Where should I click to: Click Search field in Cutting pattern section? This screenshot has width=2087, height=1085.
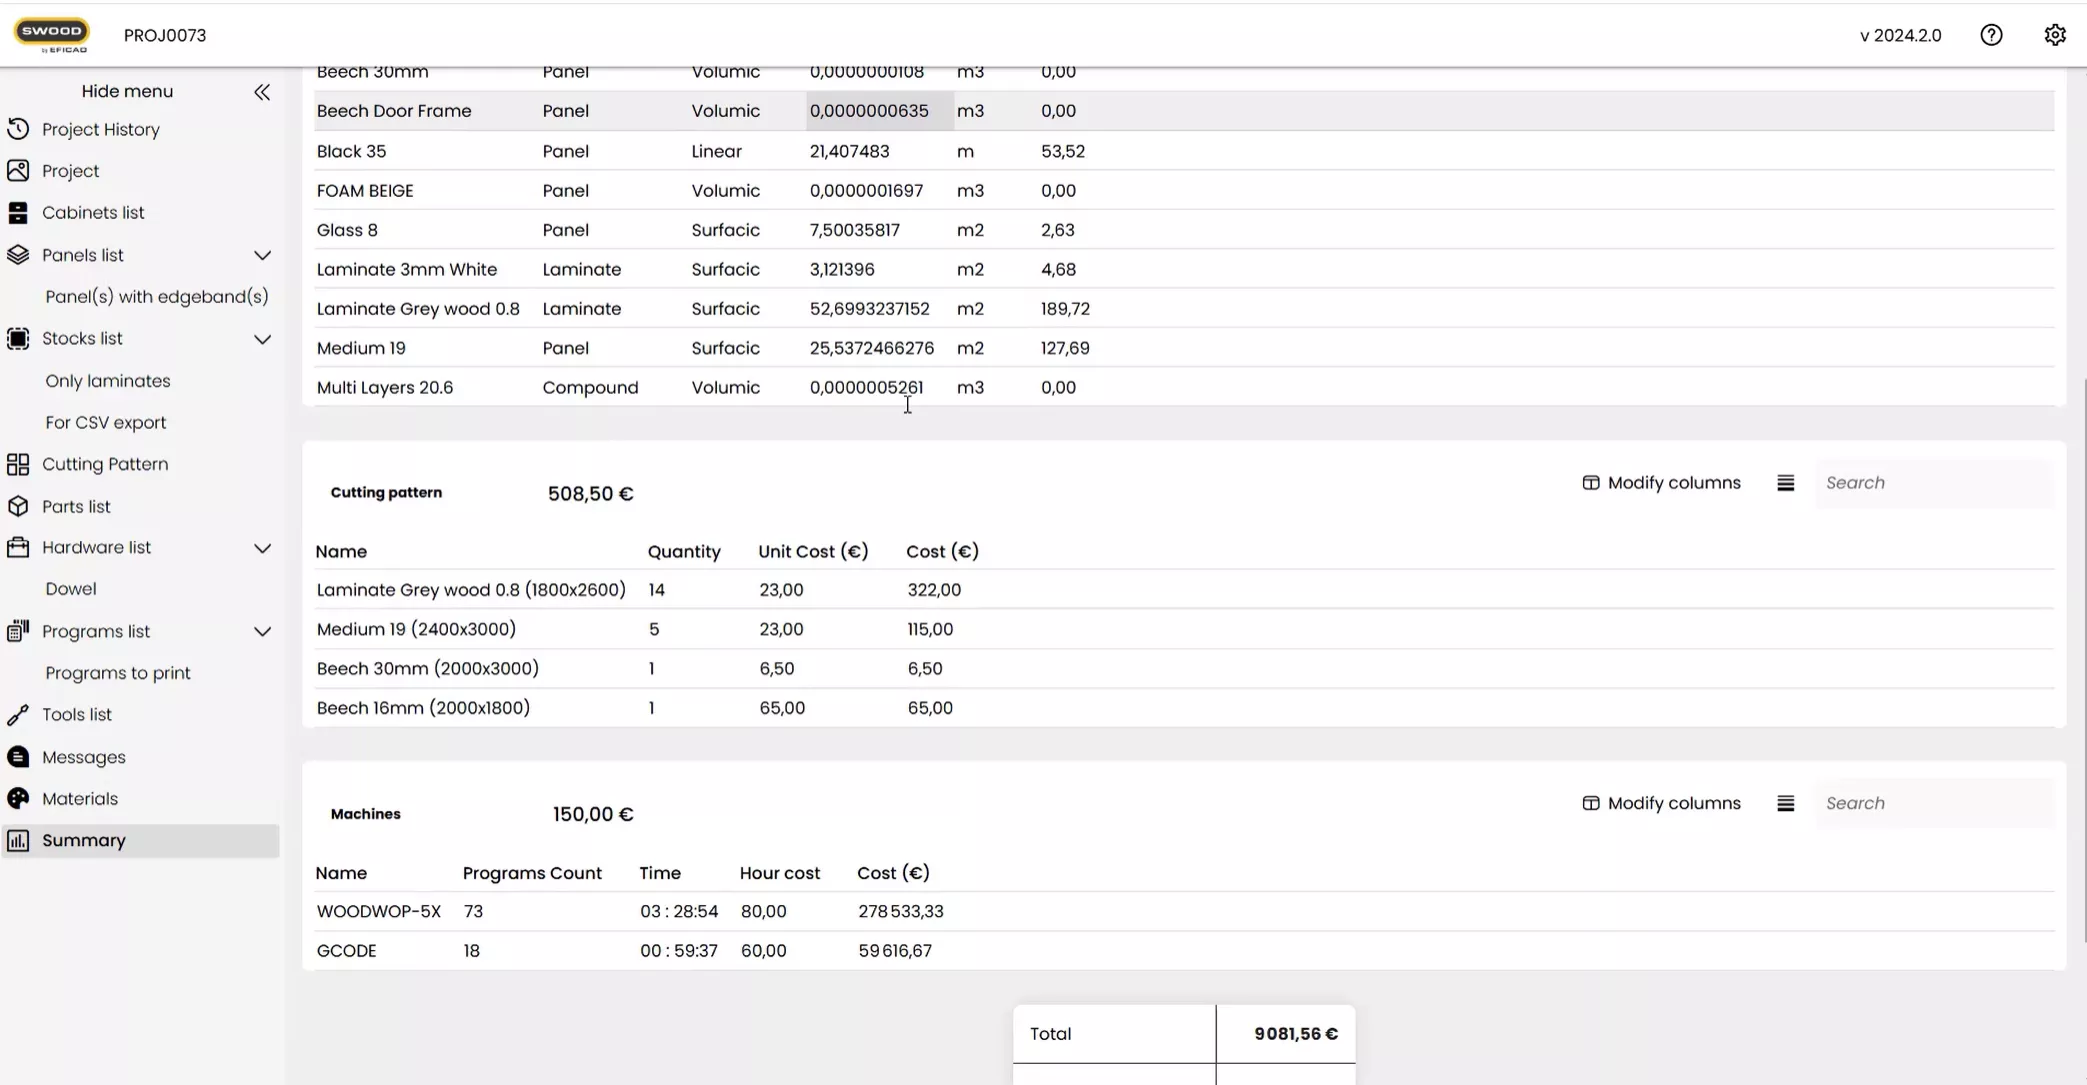pyautogui.click(x=1935, y=483)
